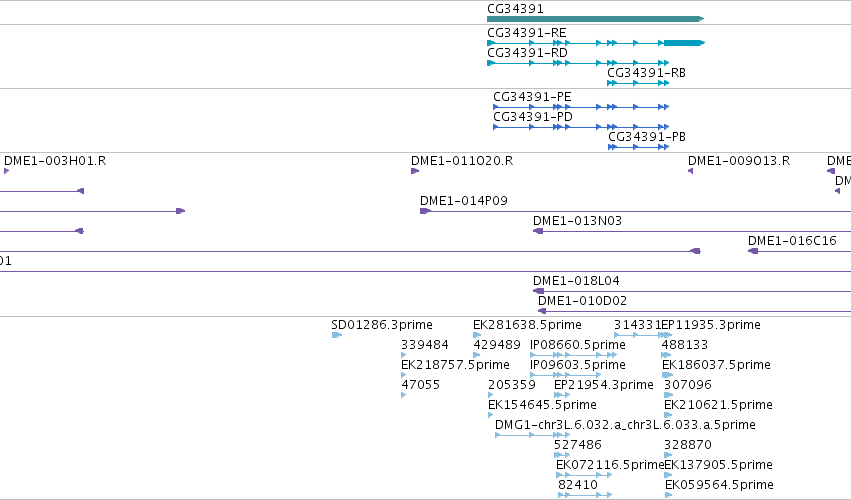
Task: Click the CG34391-PD protein label
Action: point(532,117)
